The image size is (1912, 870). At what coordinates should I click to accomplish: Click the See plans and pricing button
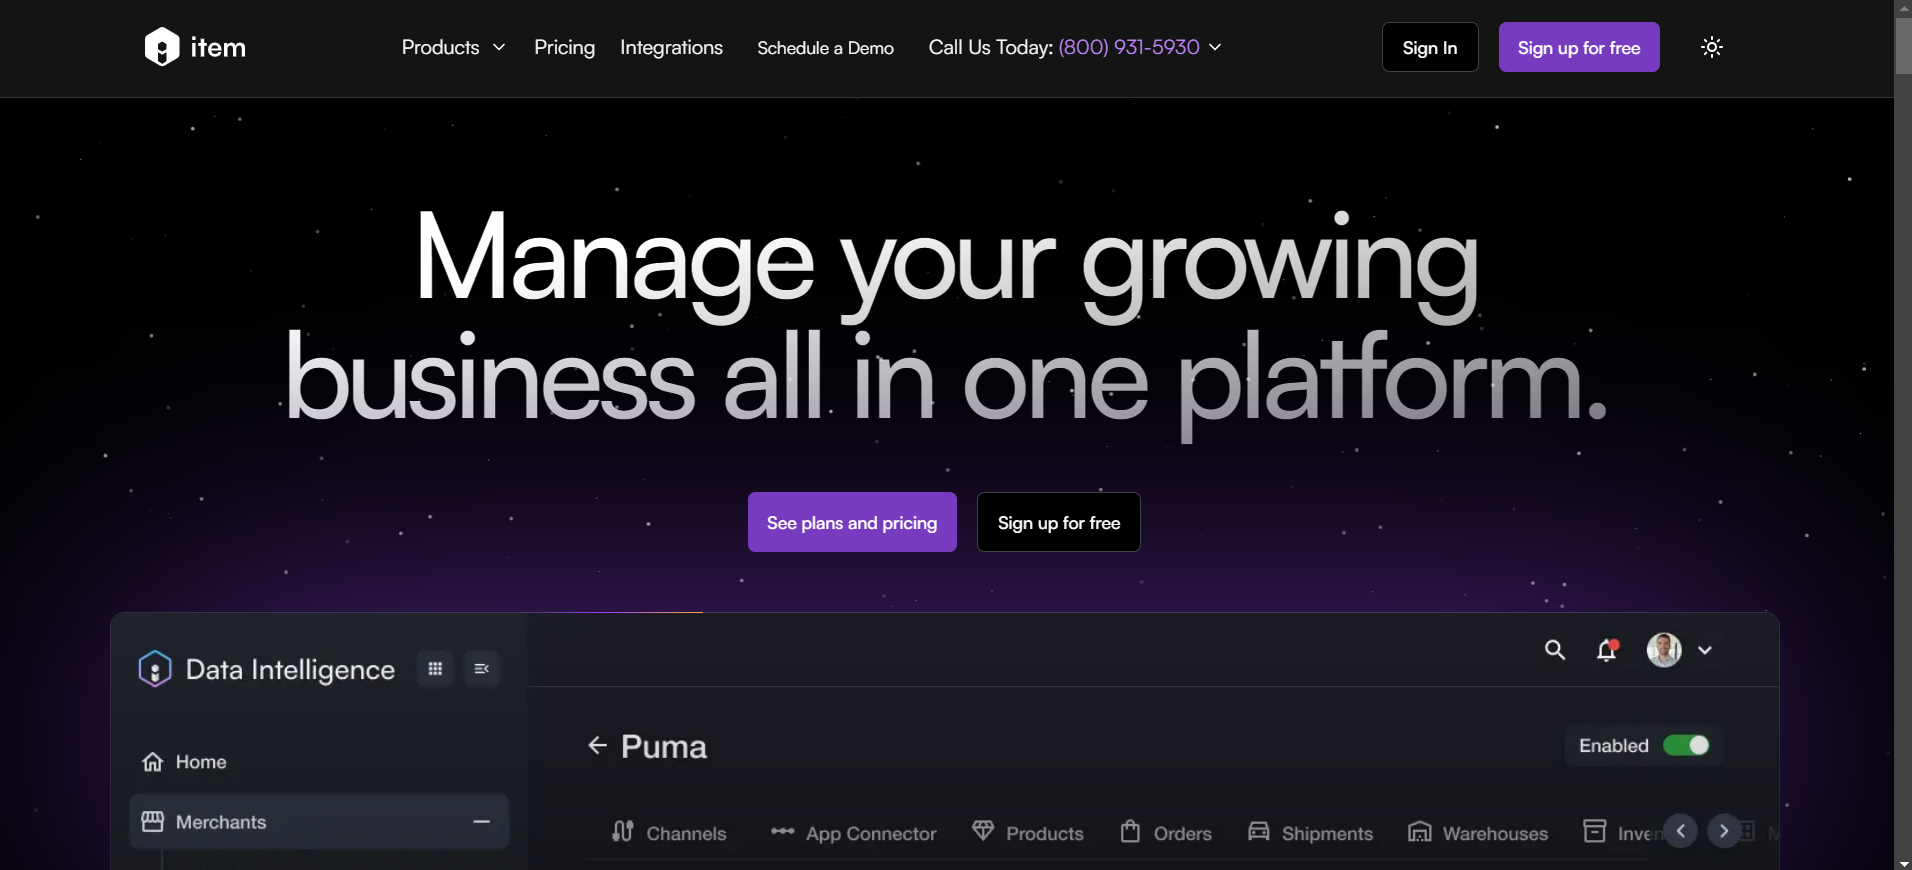852,522
